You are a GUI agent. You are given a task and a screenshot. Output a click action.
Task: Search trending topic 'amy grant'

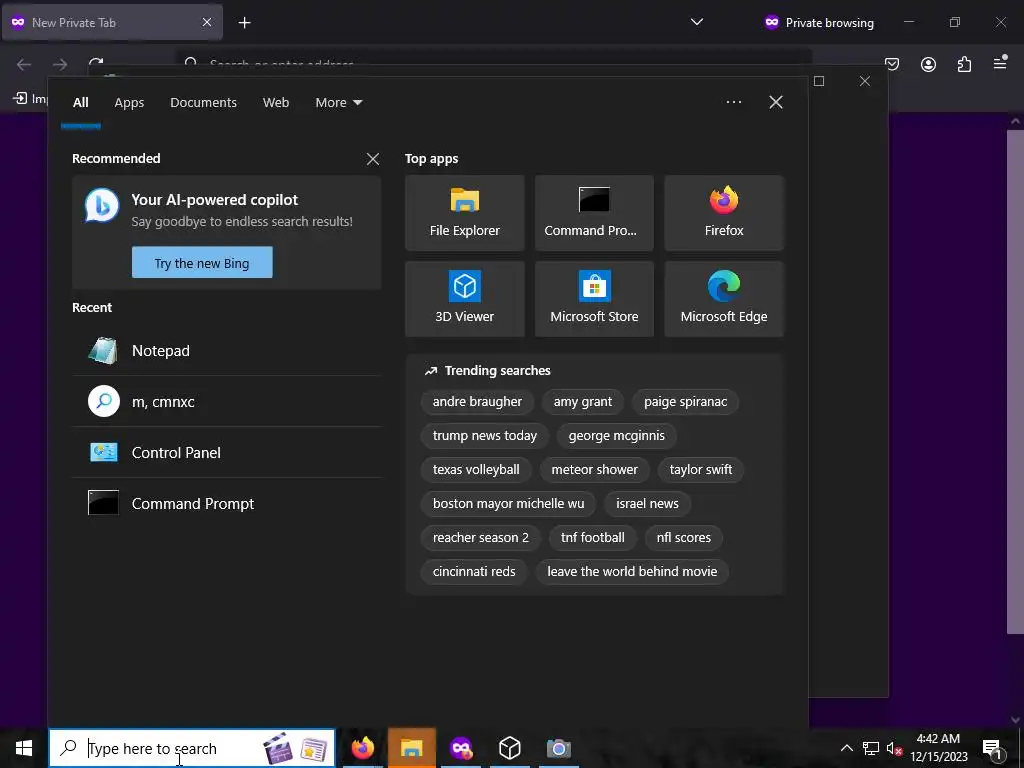(583, 402)
